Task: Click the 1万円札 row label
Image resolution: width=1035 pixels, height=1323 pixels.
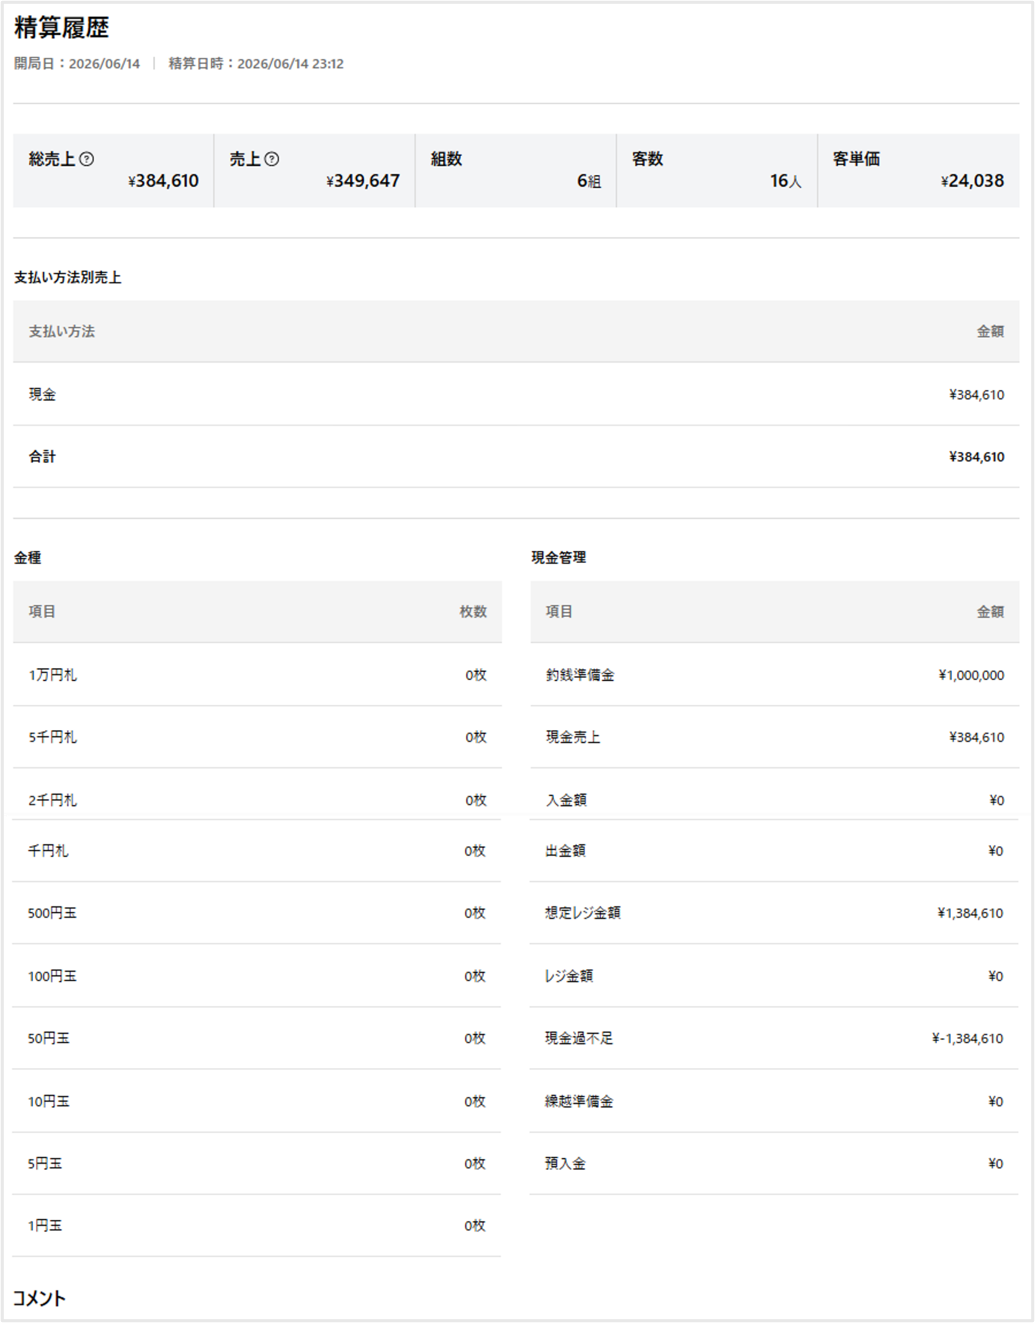Action: click(x=52, y=675)
